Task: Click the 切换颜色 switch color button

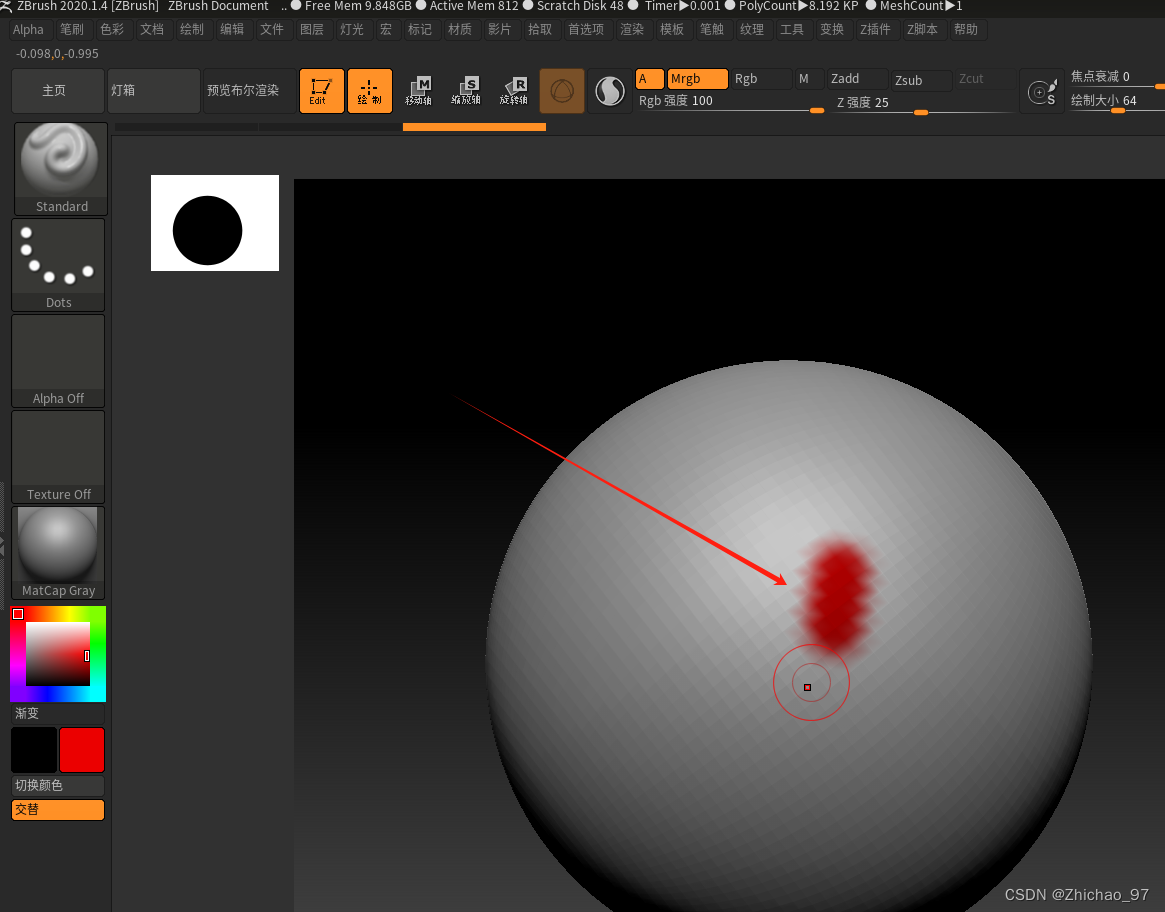Action: 58,786
